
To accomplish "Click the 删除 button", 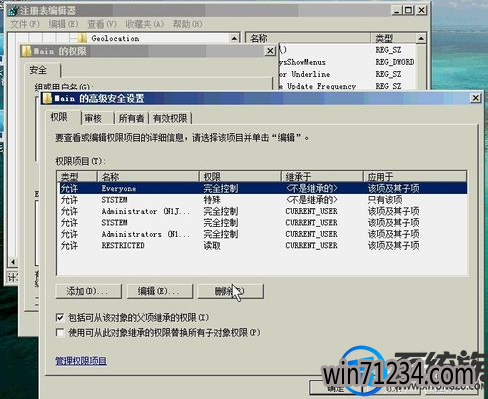I will point(231,291).
